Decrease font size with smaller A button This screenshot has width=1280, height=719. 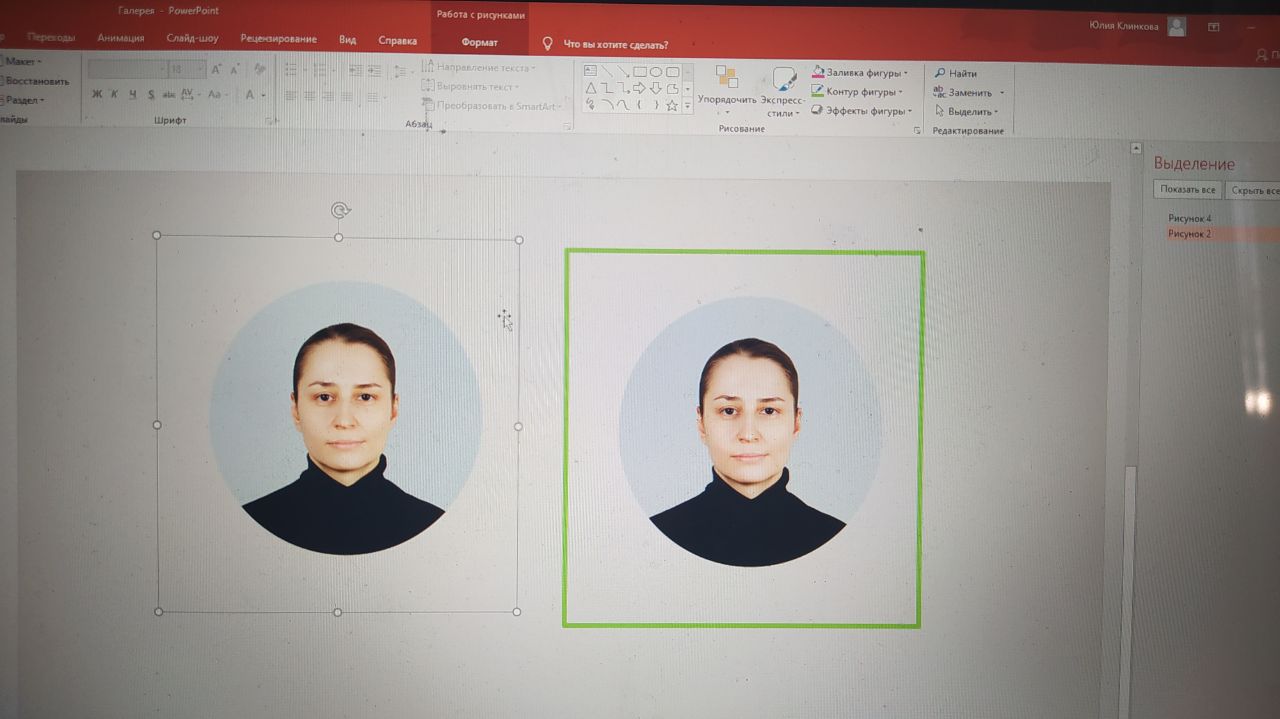tap(235, 70)
